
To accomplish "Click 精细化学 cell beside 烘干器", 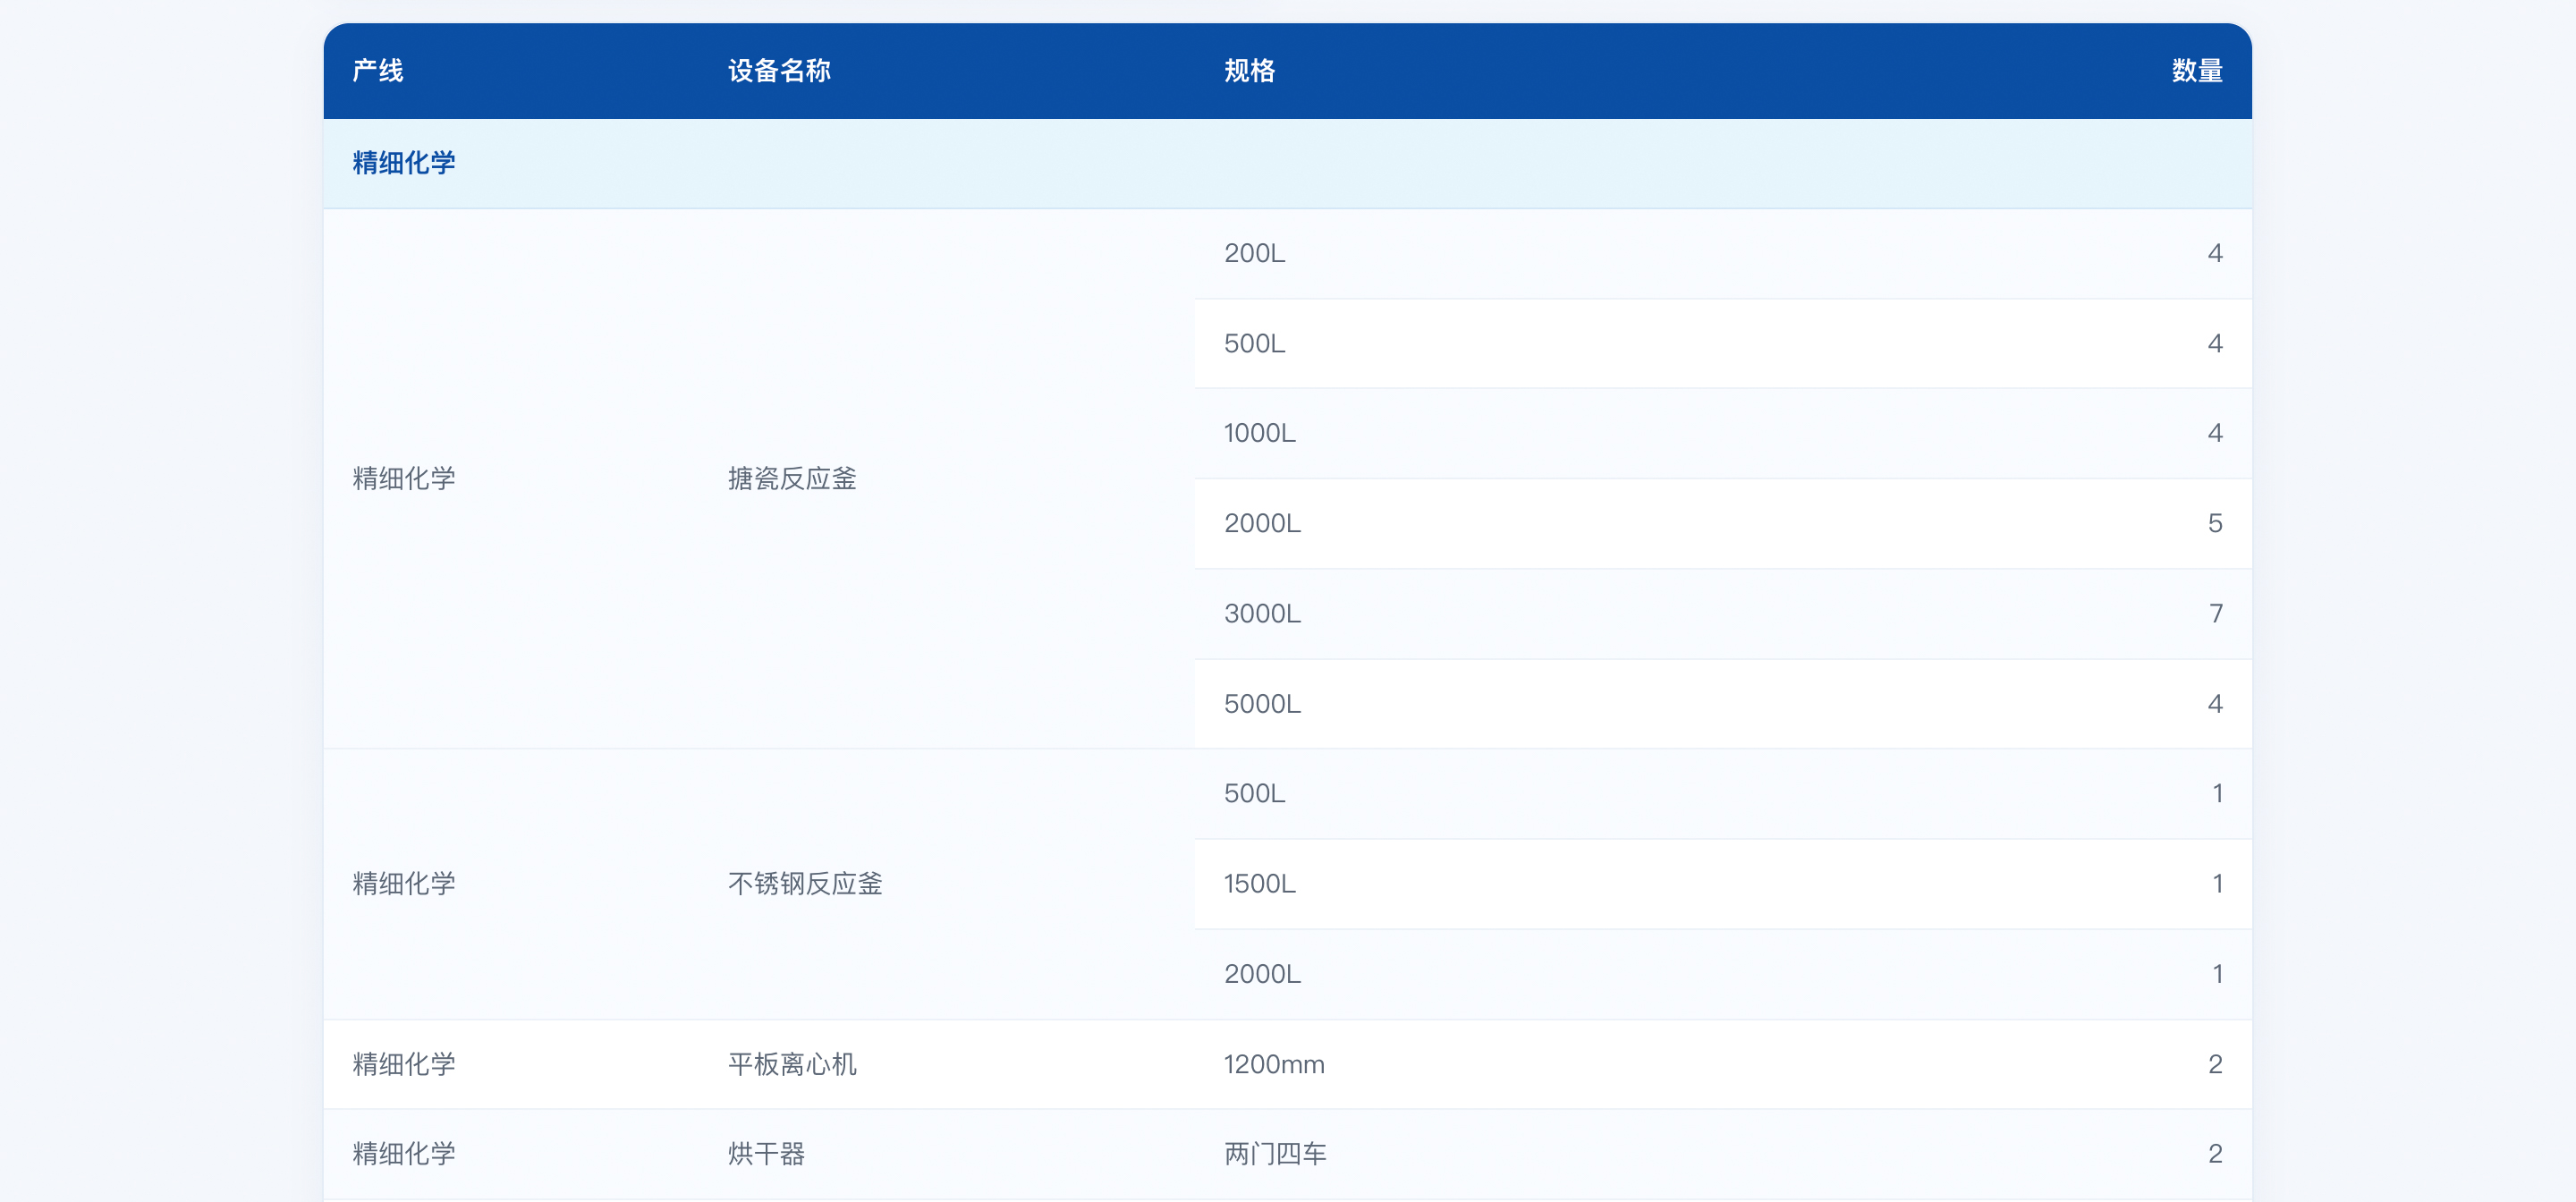I will [x=404, y=1154].
